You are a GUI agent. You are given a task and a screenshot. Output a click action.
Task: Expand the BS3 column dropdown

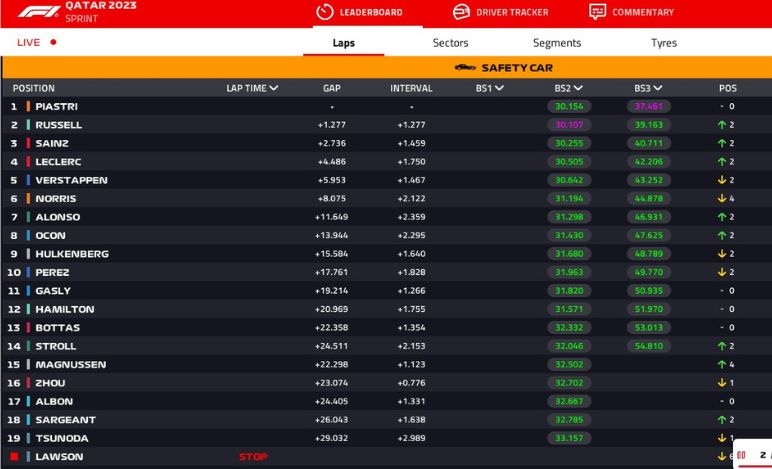(657, 88)
